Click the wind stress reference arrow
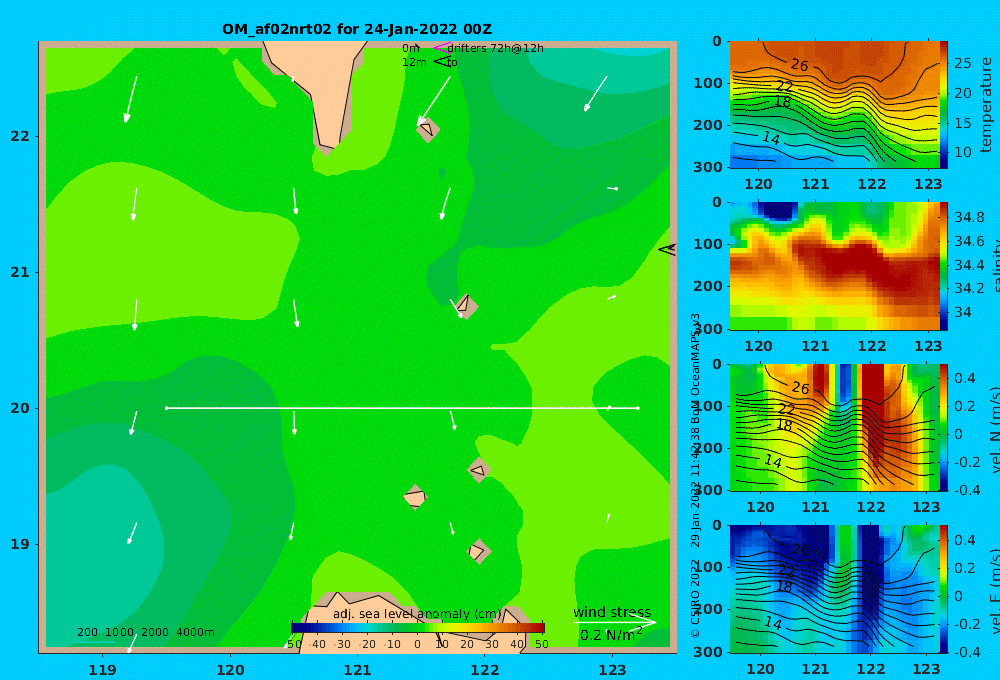This screenshot has height=680, width=1000. (x=615, y=623)
